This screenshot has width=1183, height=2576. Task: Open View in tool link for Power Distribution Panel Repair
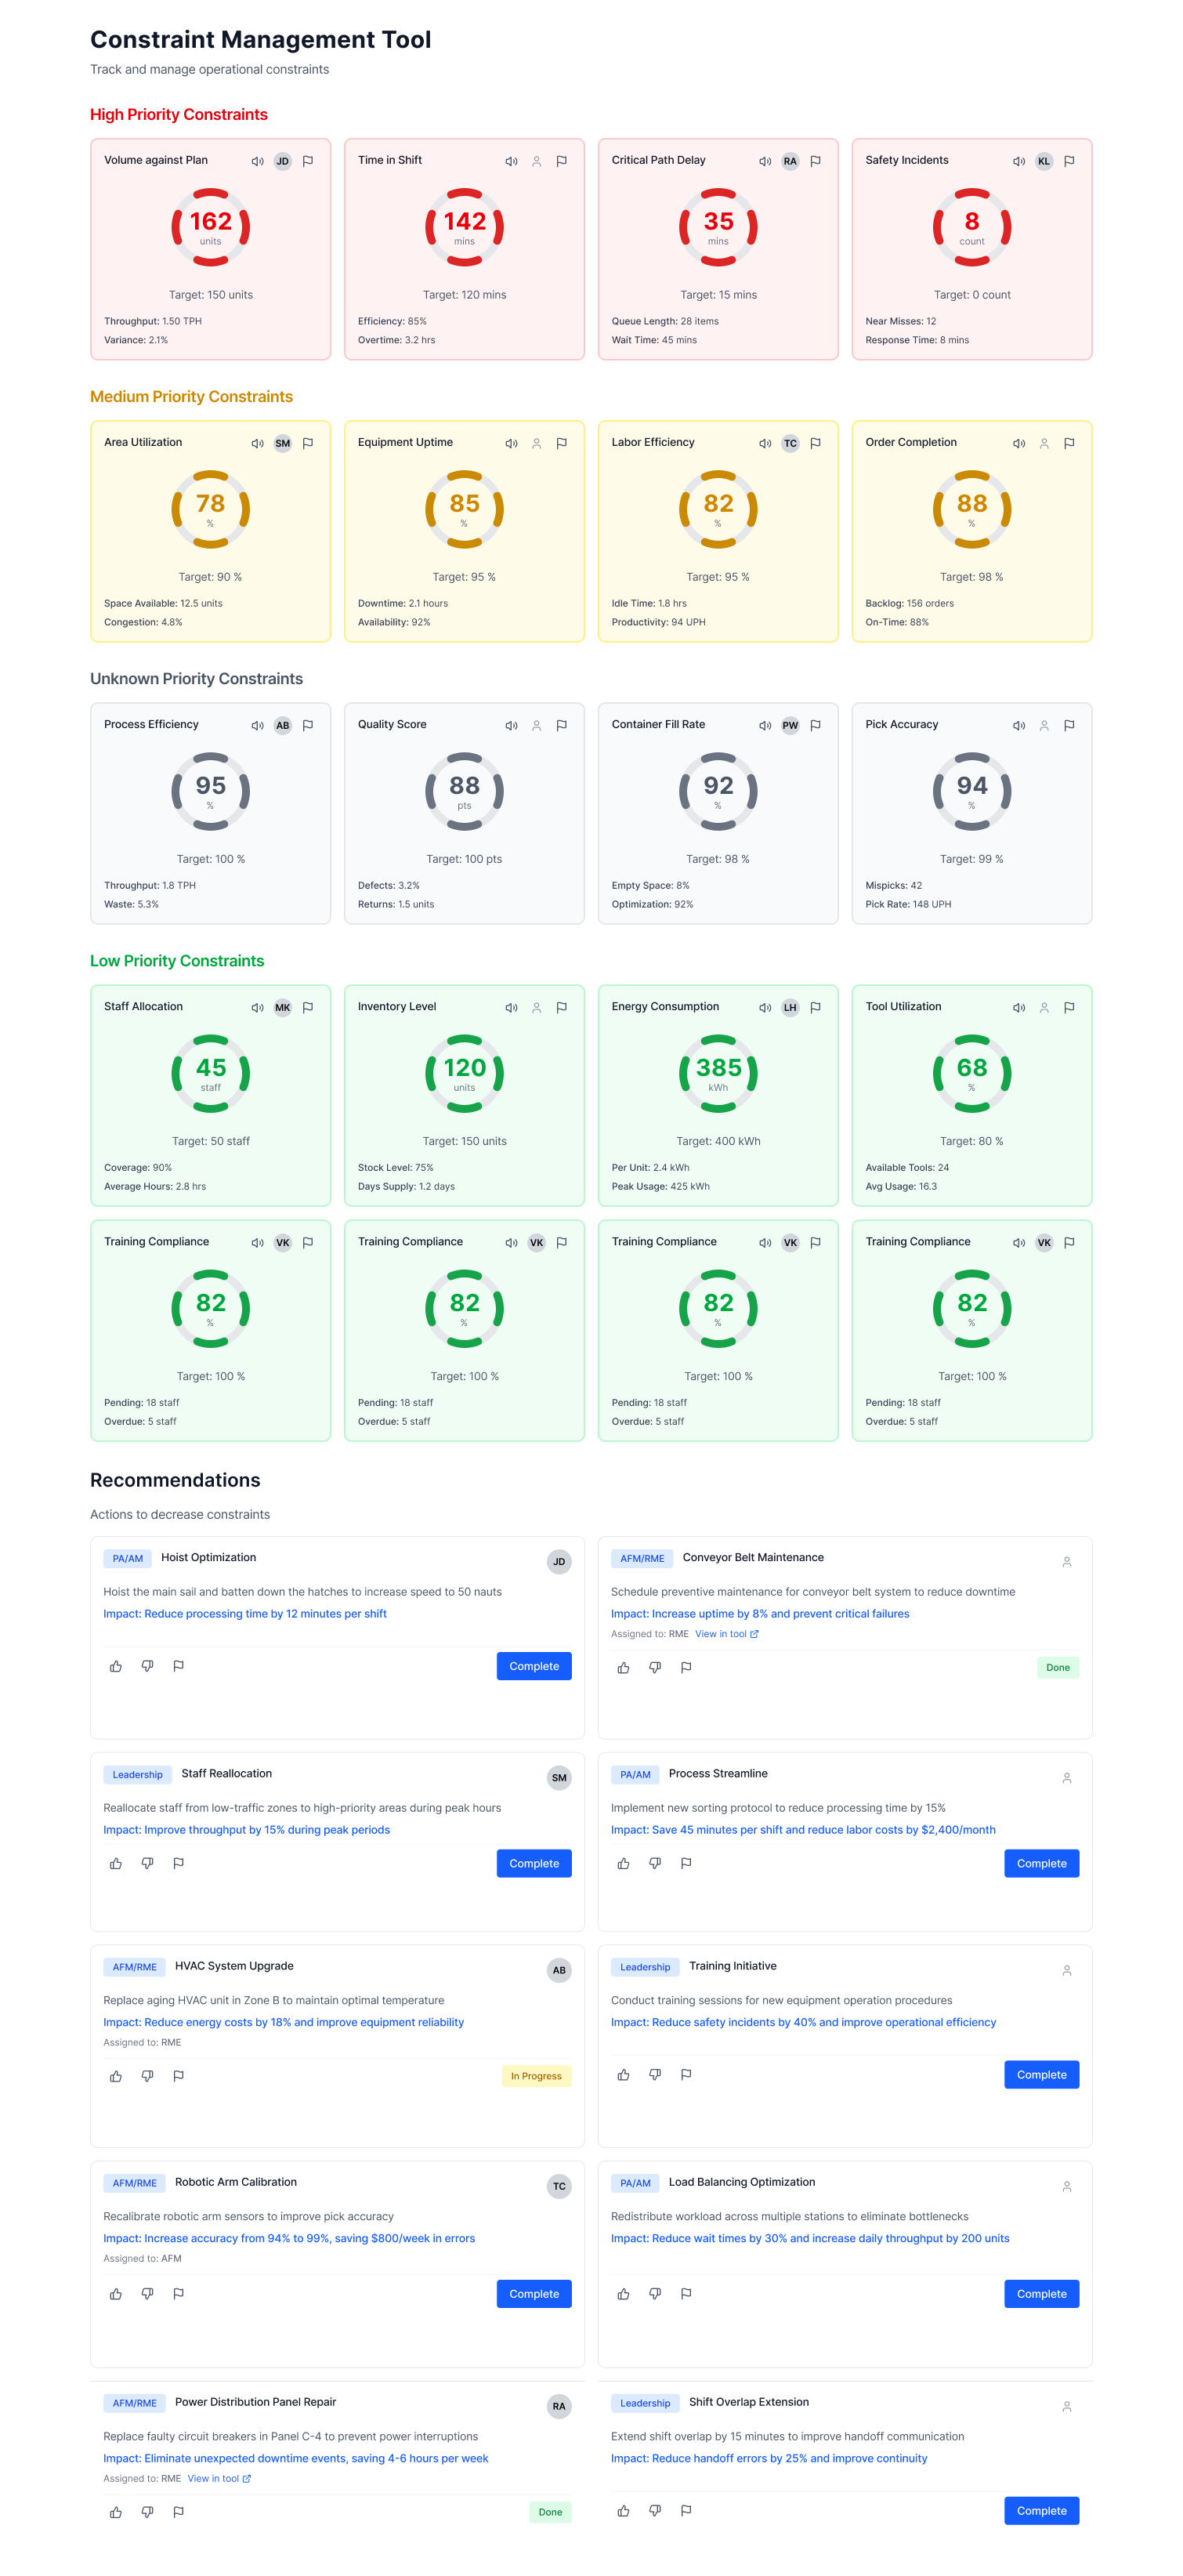tap(219, 2478)
